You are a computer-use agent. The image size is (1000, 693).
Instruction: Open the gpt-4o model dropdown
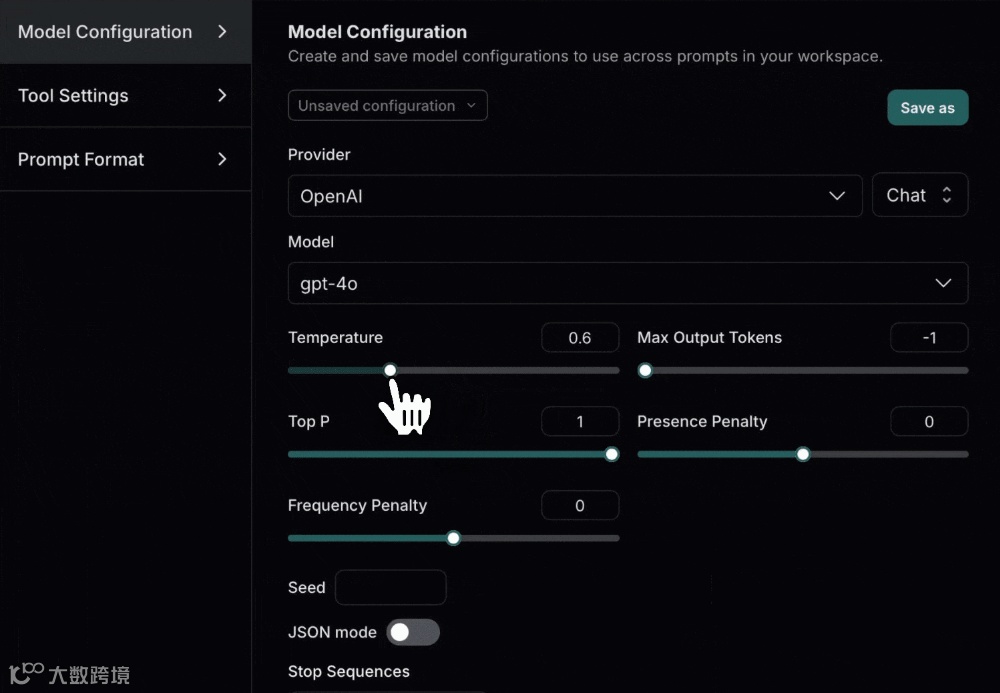tap(627, 283)
